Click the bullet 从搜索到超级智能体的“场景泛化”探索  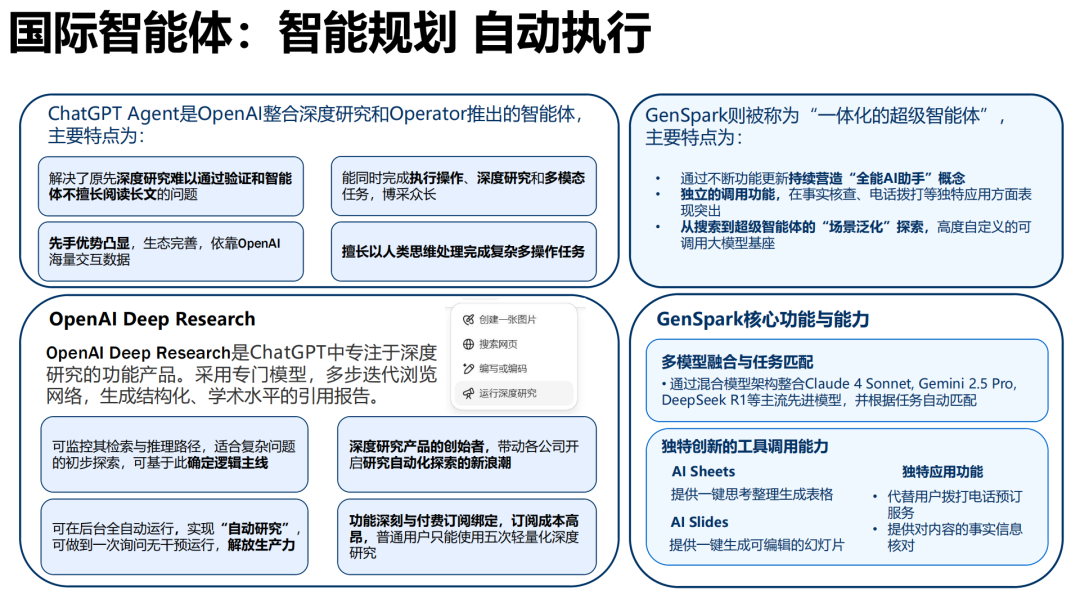pyautogui.click(x=856, y=235)
